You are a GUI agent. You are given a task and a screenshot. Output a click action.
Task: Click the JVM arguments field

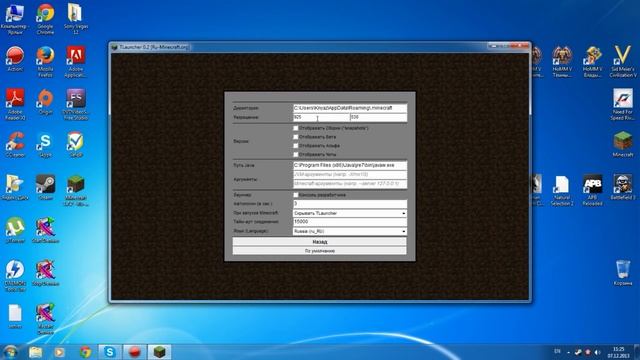(x=350, y=174)
